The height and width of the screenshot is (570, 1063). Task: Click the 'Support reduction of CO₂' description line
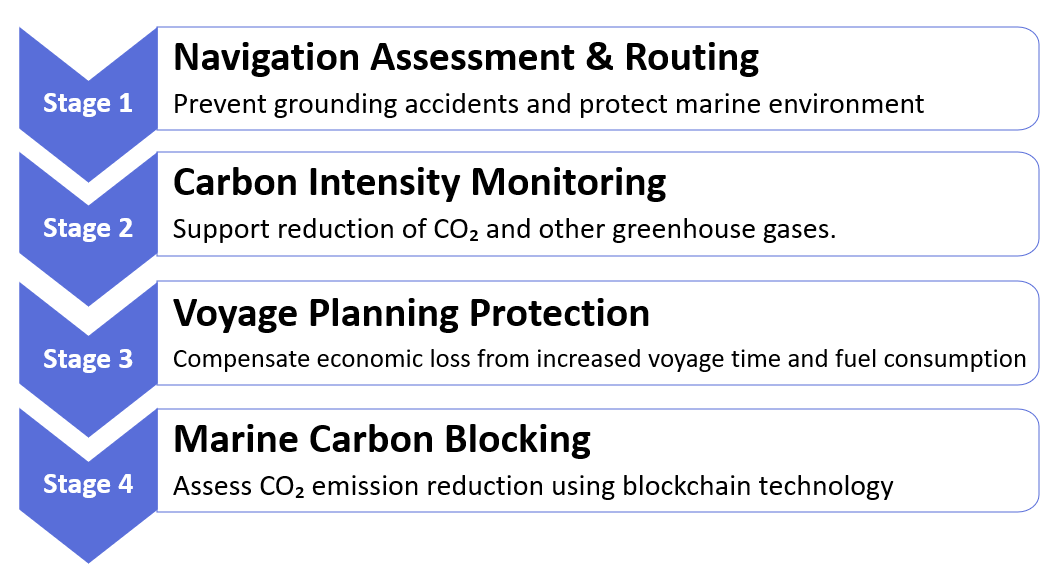(504, 229)
